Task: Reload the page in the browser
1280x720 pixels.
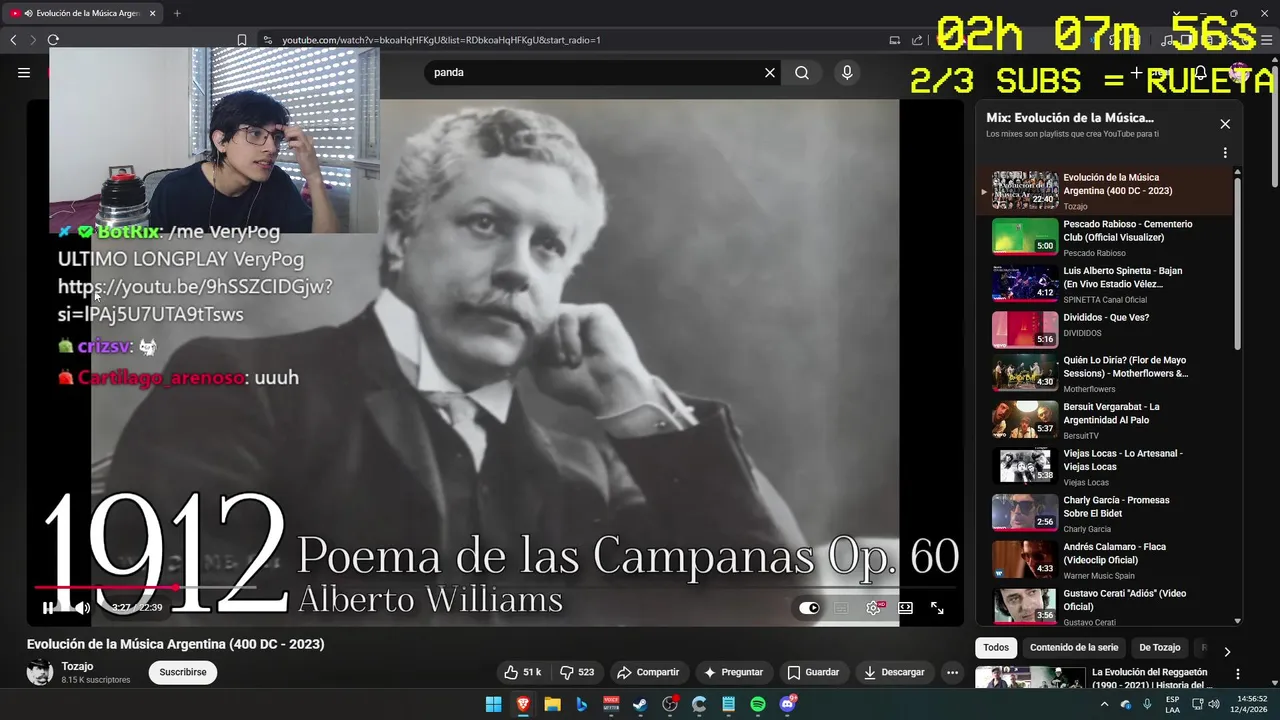Action: (x=53, y=40)
